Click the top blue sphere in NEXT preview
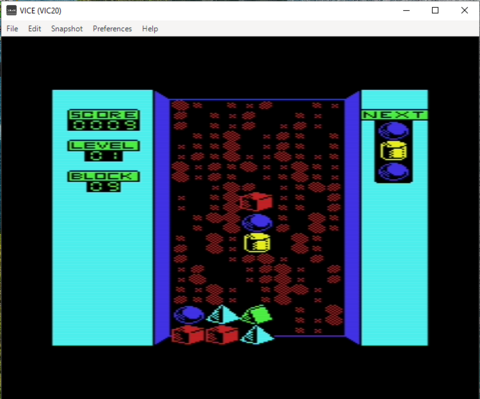 point(393,130)
